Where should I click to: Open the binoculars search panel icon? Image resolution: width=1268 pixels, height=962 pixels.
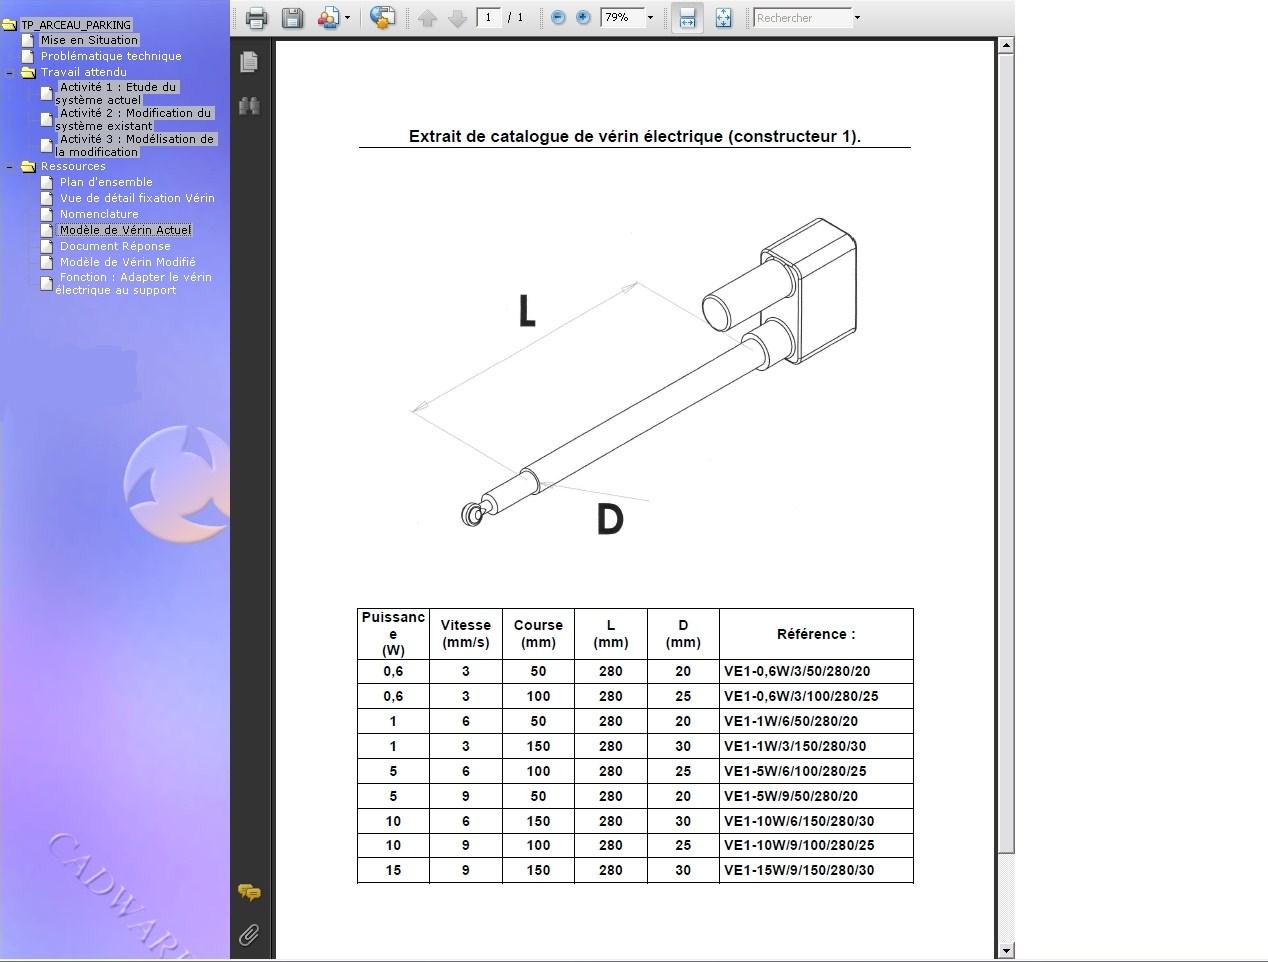click(x=249, y=106)
